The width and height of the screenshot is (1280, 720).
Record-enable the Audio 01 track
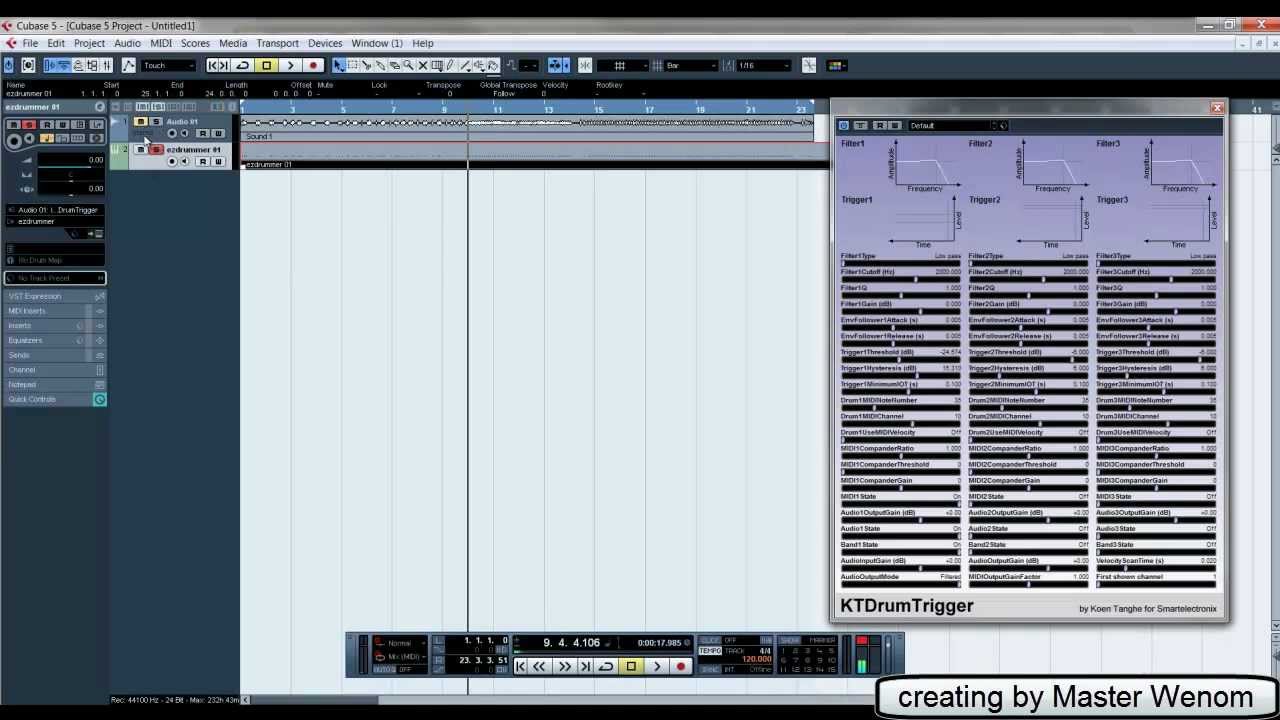[172, 133]
